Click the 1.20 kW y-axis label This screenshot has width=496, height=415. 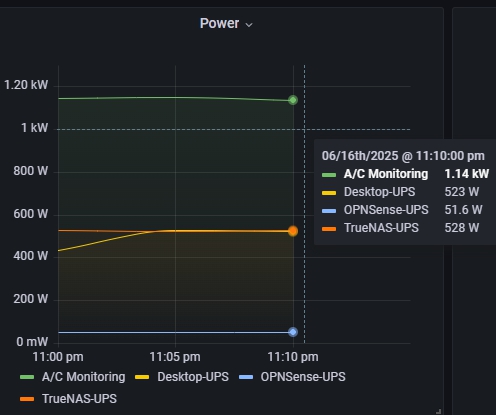[26, 85]
